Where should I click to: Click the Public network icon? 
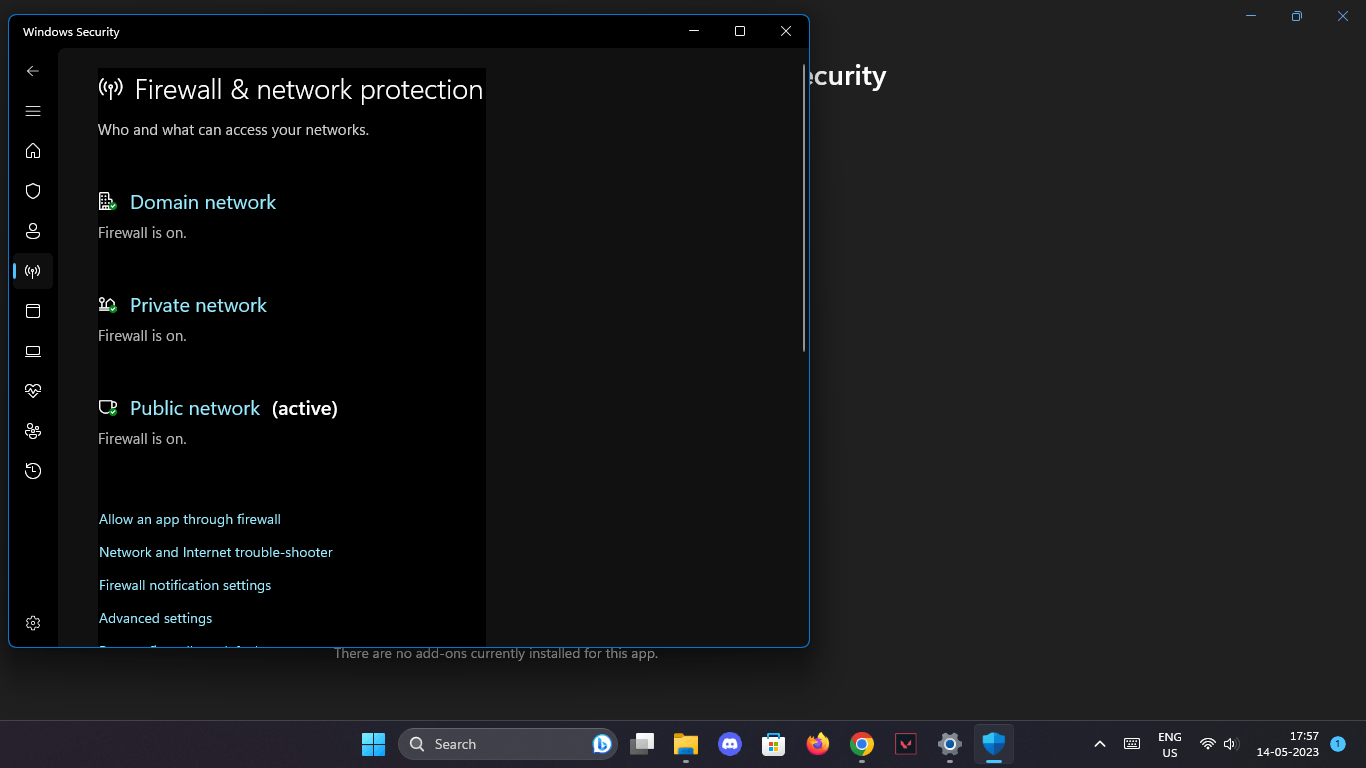tap(108, 408)
